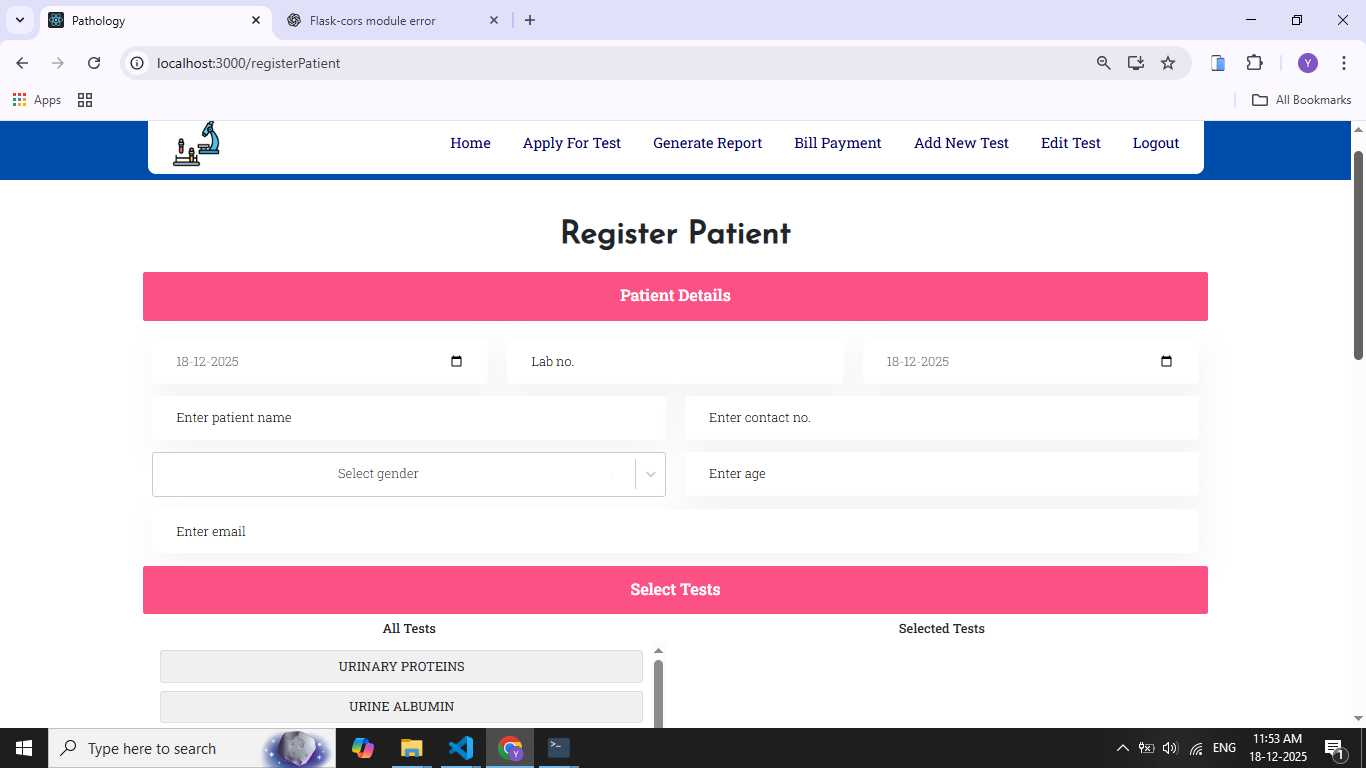This screenshot has height=768, width=1366.
Task: Click Logout in the navbar
Action: click(x=1155, y=143)
